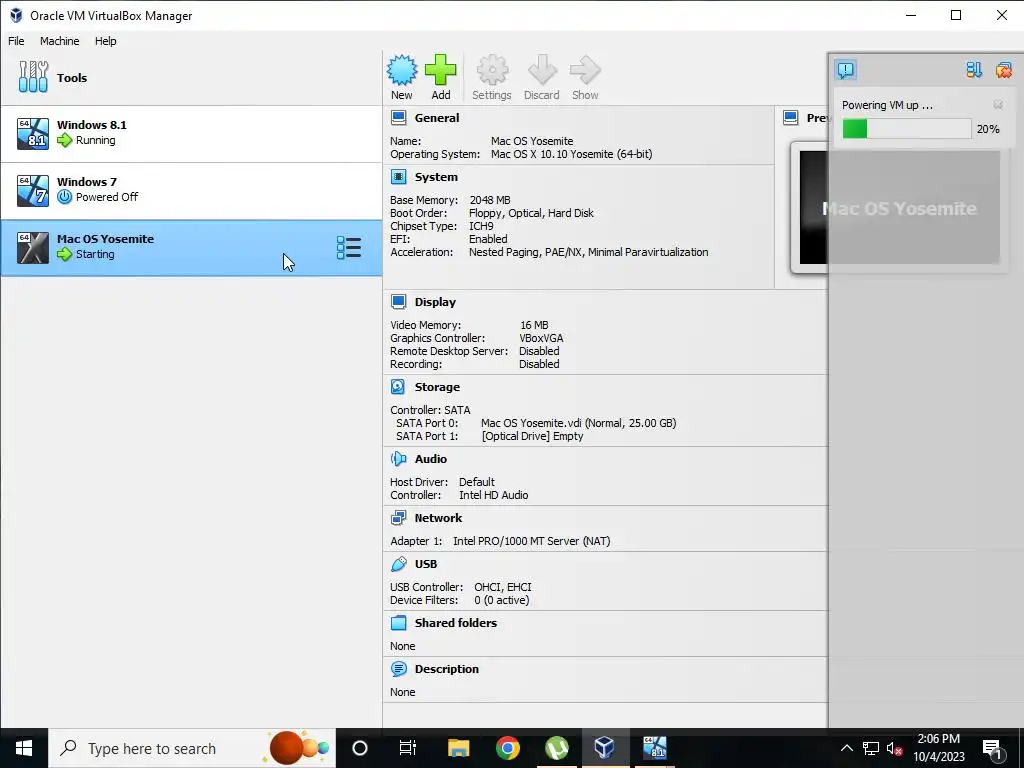Click the Audio section speaker icon

398,458
